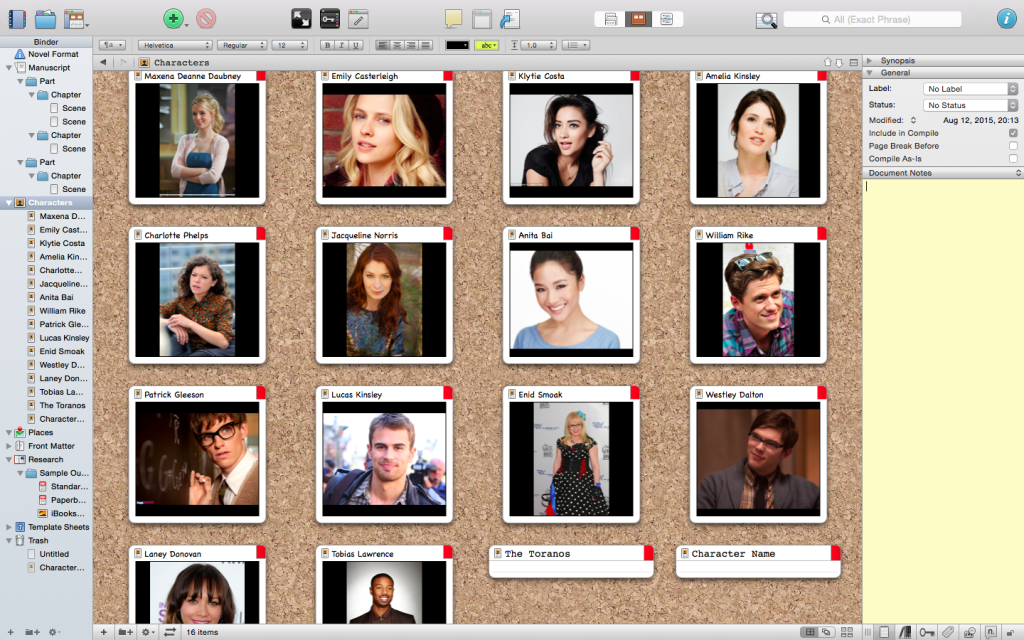Navigate back in editor history
Screen dimensions: 1024x640
click(x=103, y=62)
